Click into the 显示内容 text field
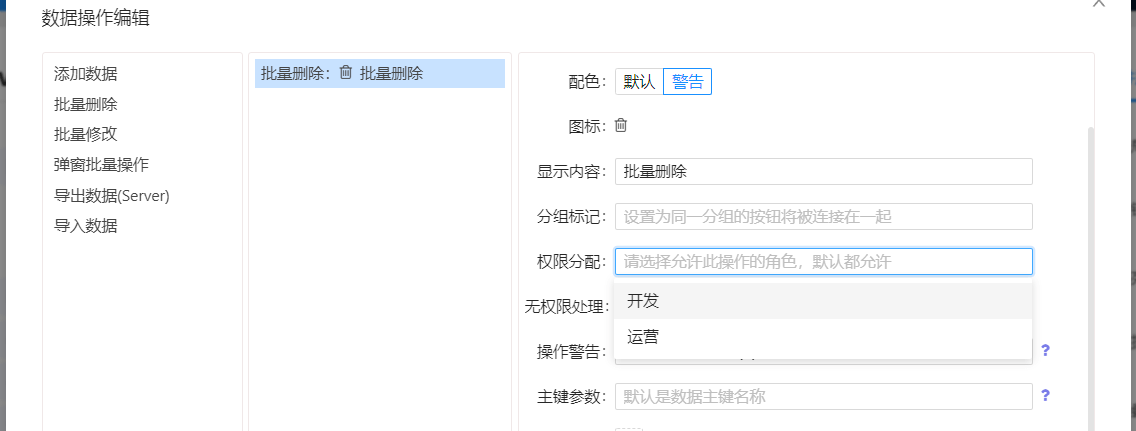 pos(823,172)
